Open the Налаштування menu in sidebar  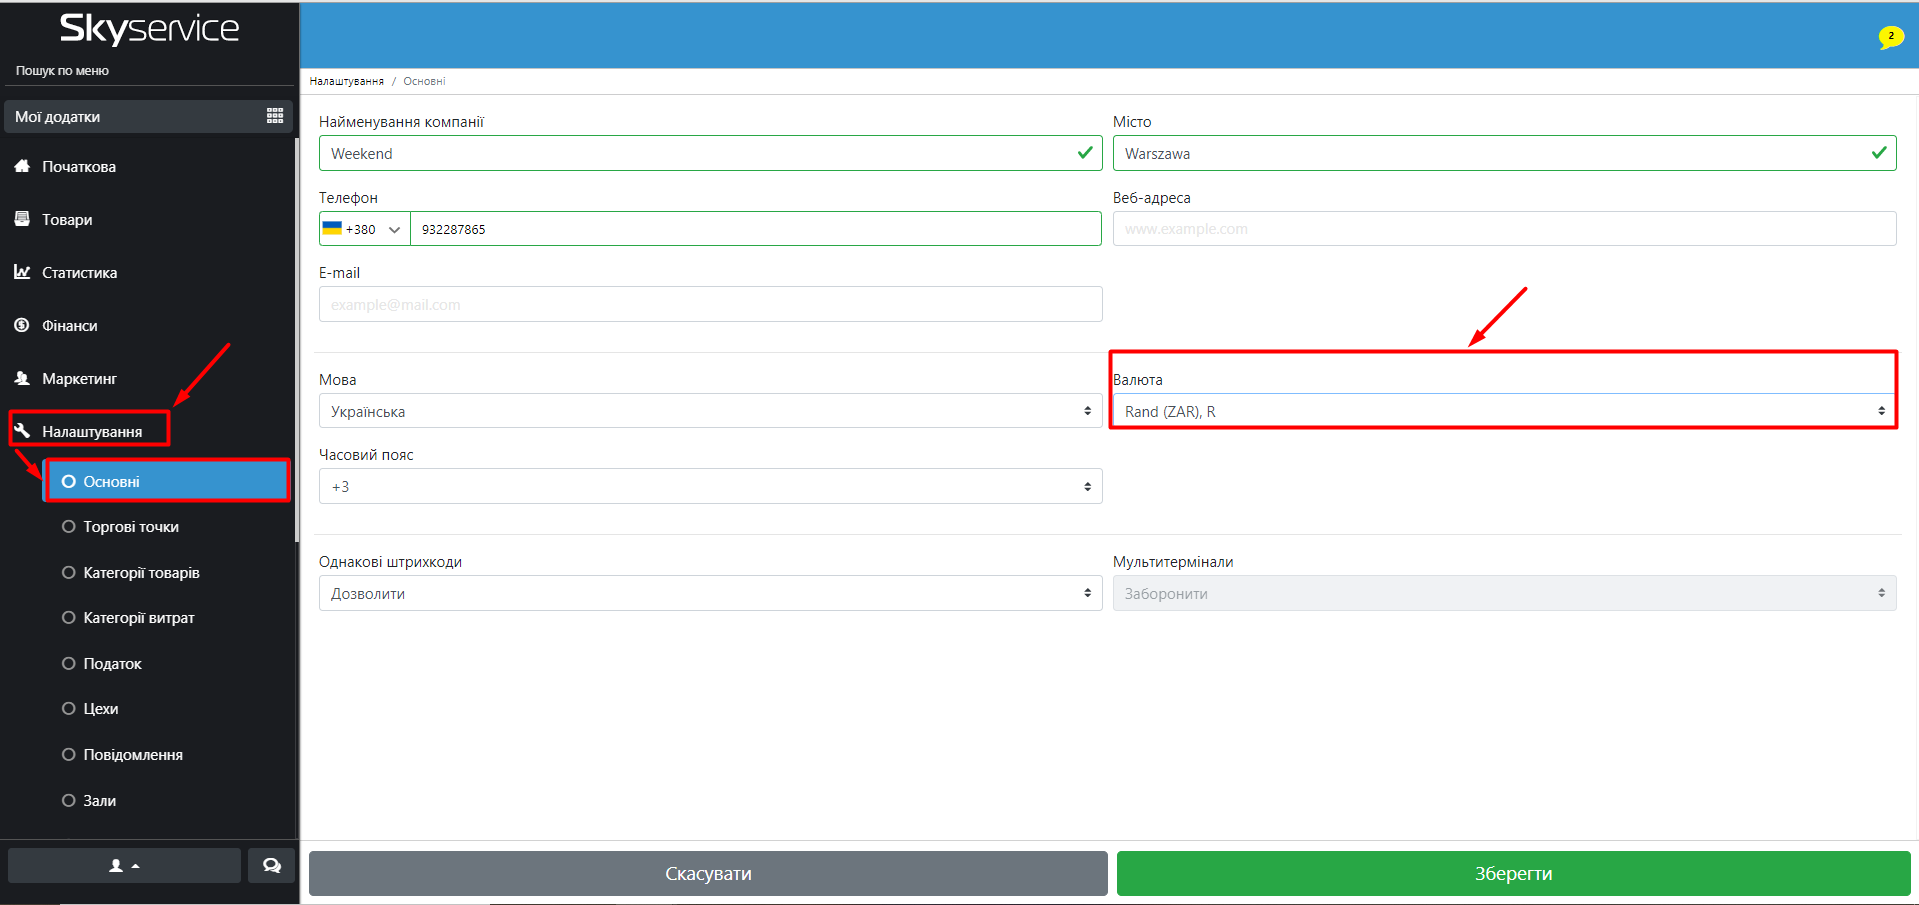[x=91, y=431]
